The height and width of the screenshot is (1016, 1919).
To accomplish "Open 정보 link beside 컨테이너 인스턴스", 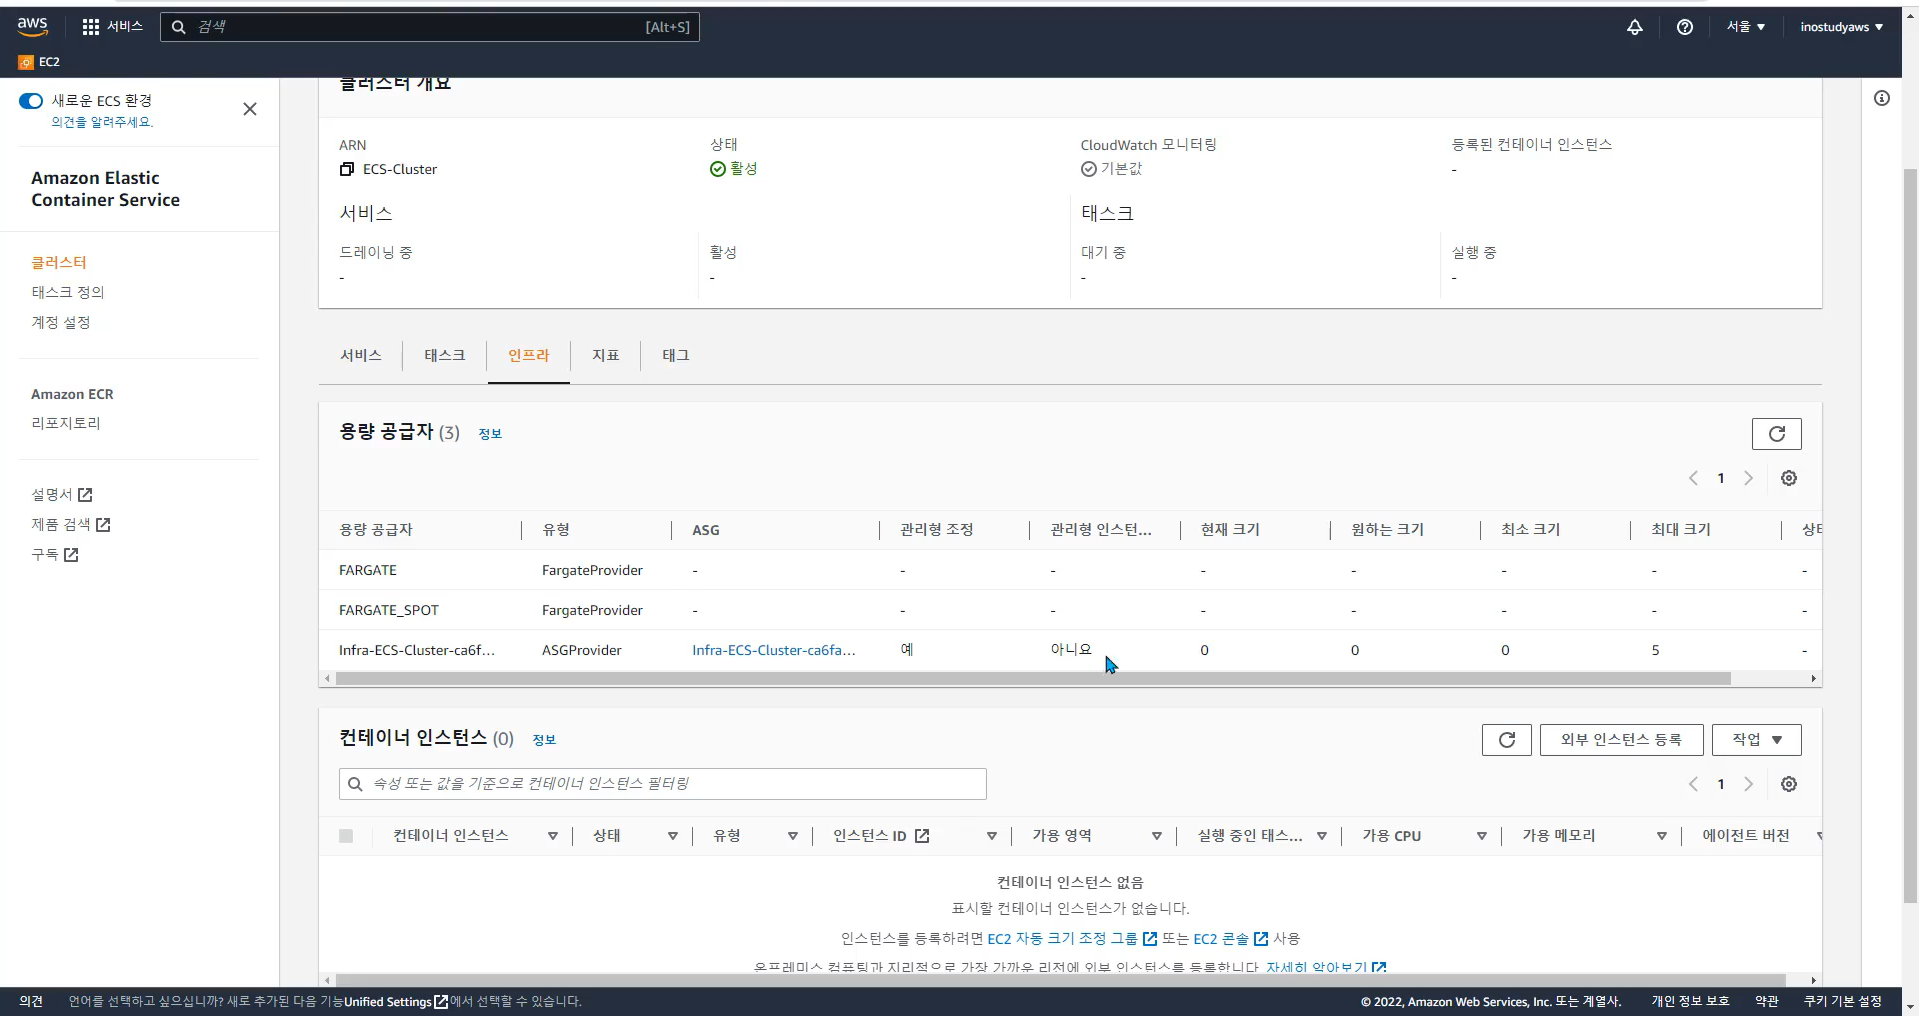I will (x=544, y=739).
